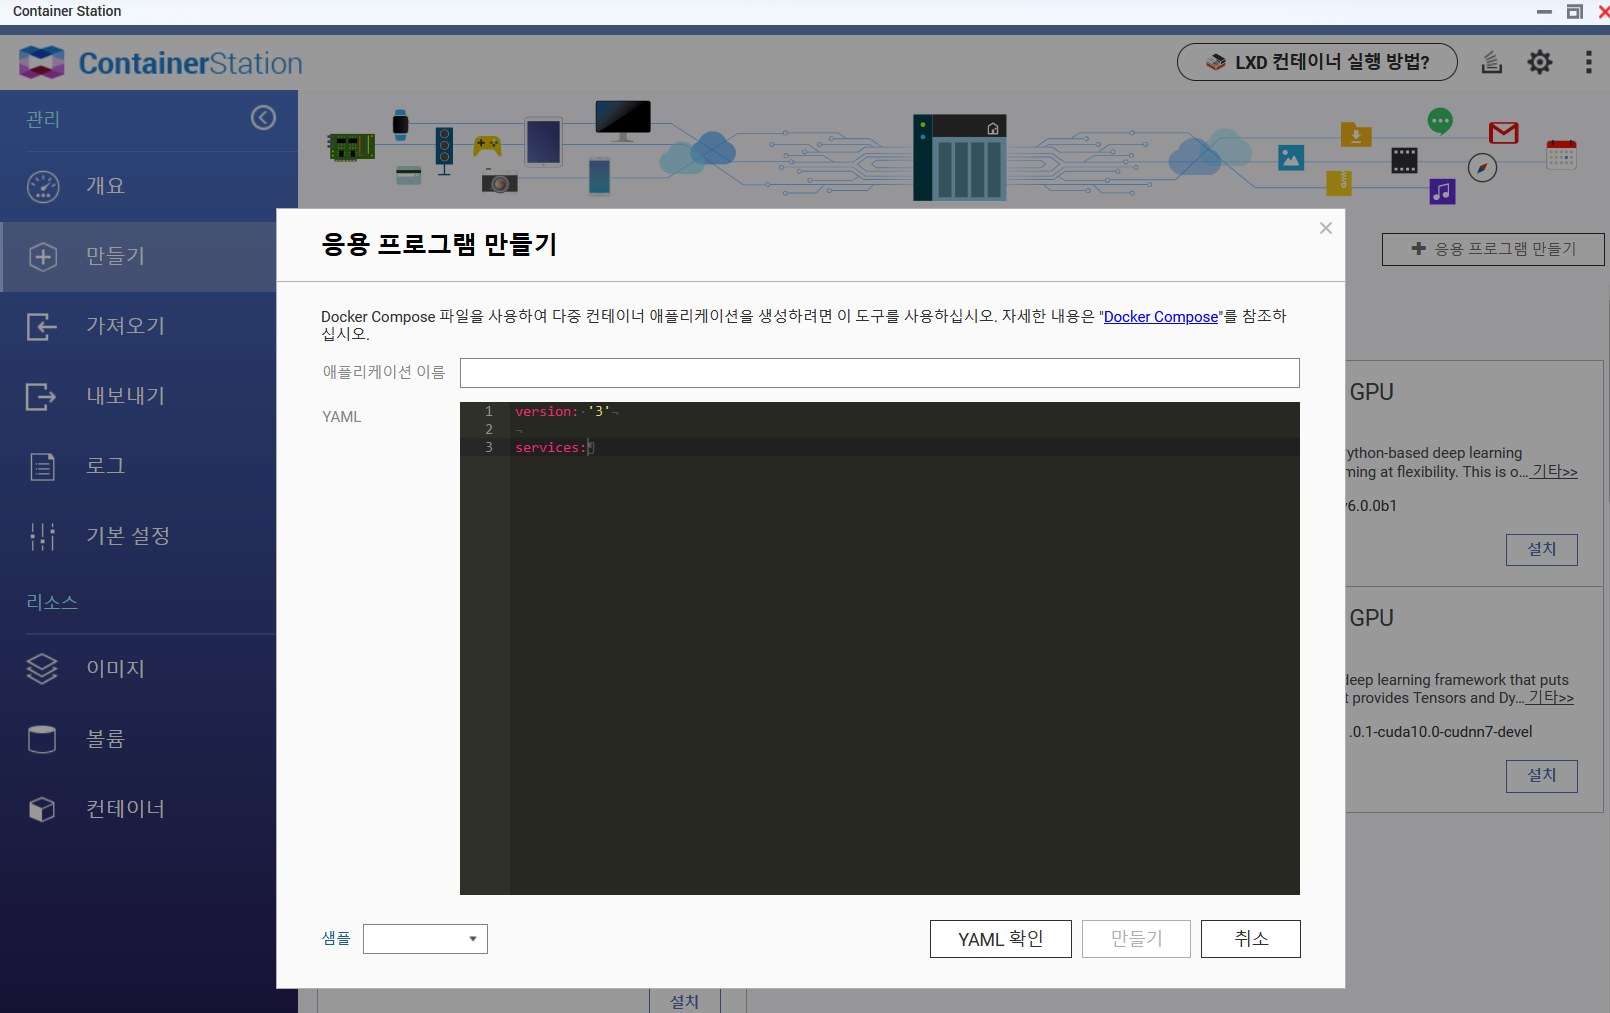Click the calendar icon in banner
The image size is (1610, 1013).
click(1561, 155)
